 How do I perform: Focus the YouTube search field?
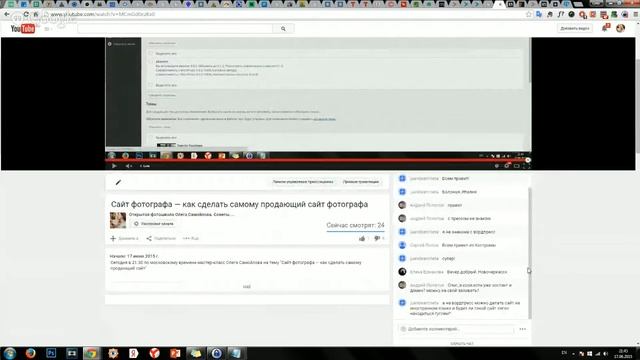[x=175, y=29]
